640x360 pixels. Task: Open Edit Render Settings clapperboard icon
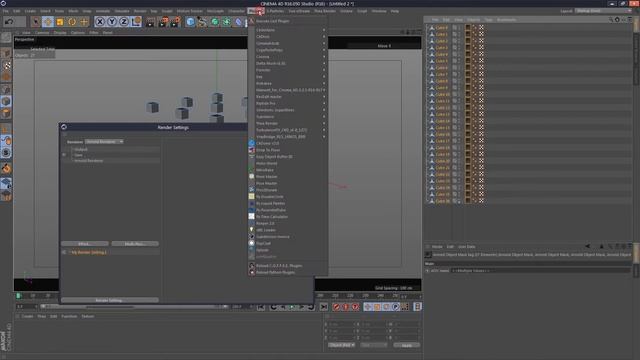(x=176, y=22)
